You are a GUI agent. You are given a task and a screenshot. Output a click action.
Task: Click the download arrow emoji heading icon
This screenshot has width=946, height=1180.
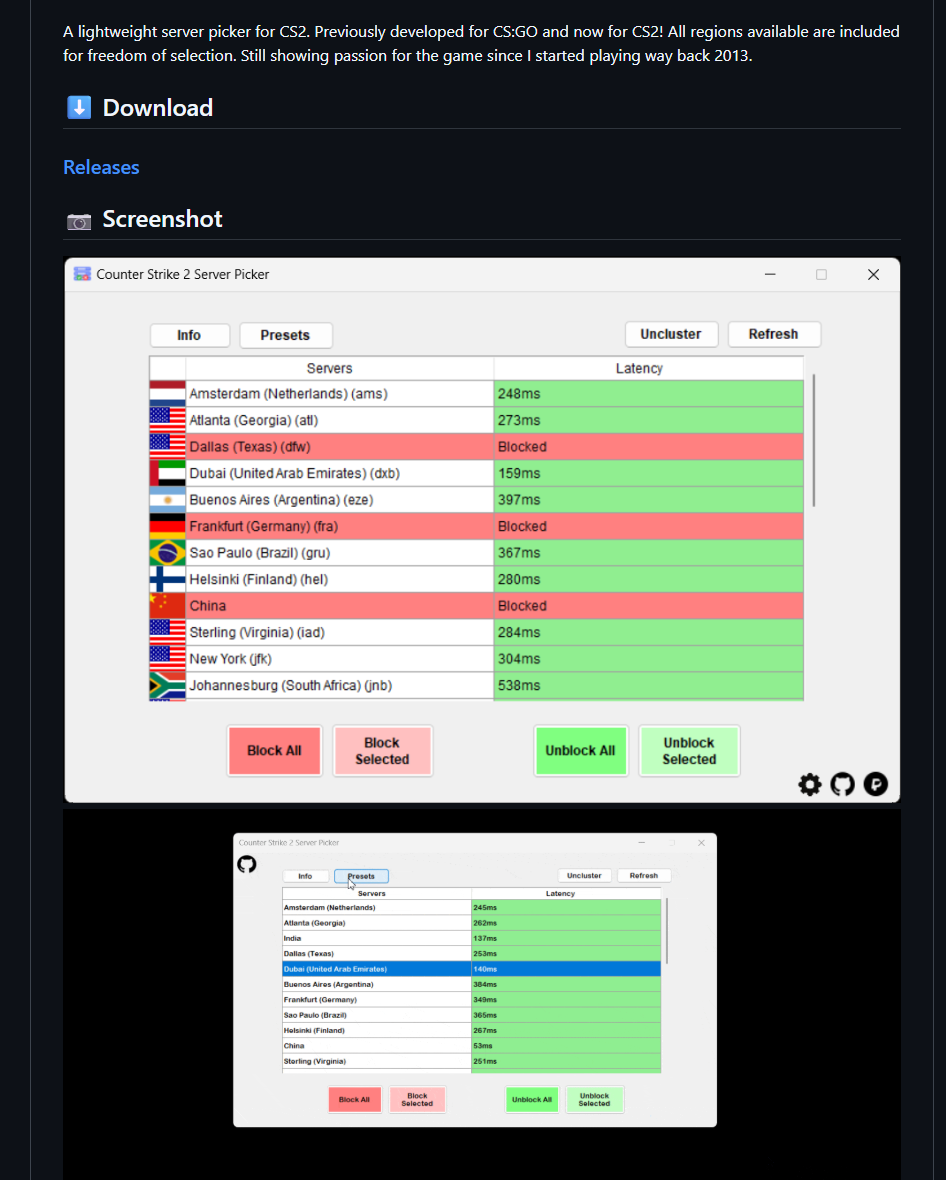(x=79, y=108)
